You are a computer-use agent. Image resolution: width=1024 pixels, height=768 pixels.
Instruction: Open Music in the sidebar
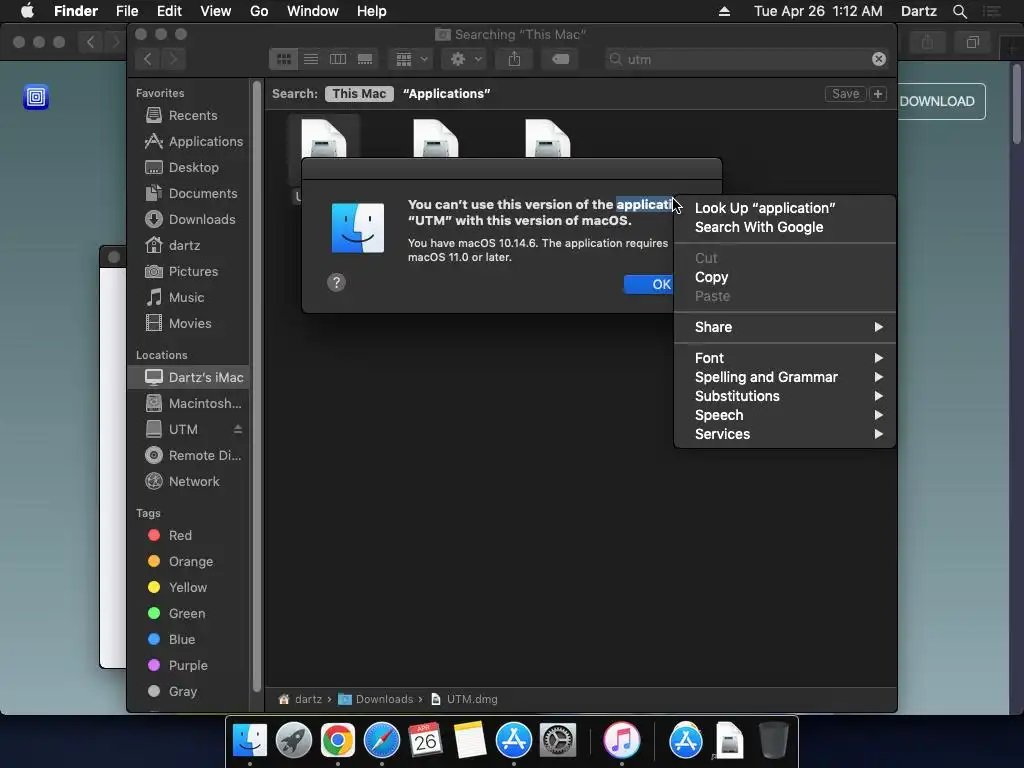[x=188, y=298]
